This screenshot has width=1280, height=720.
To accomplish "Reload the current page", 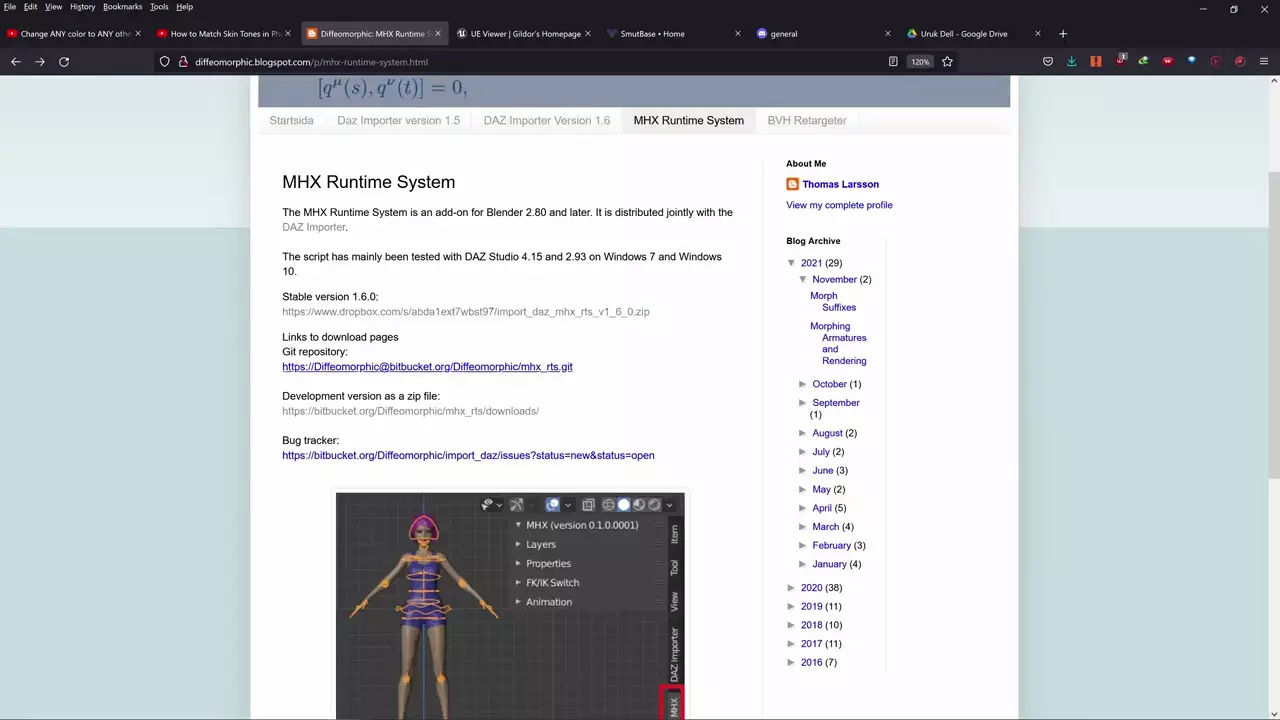I will [64, 62].
